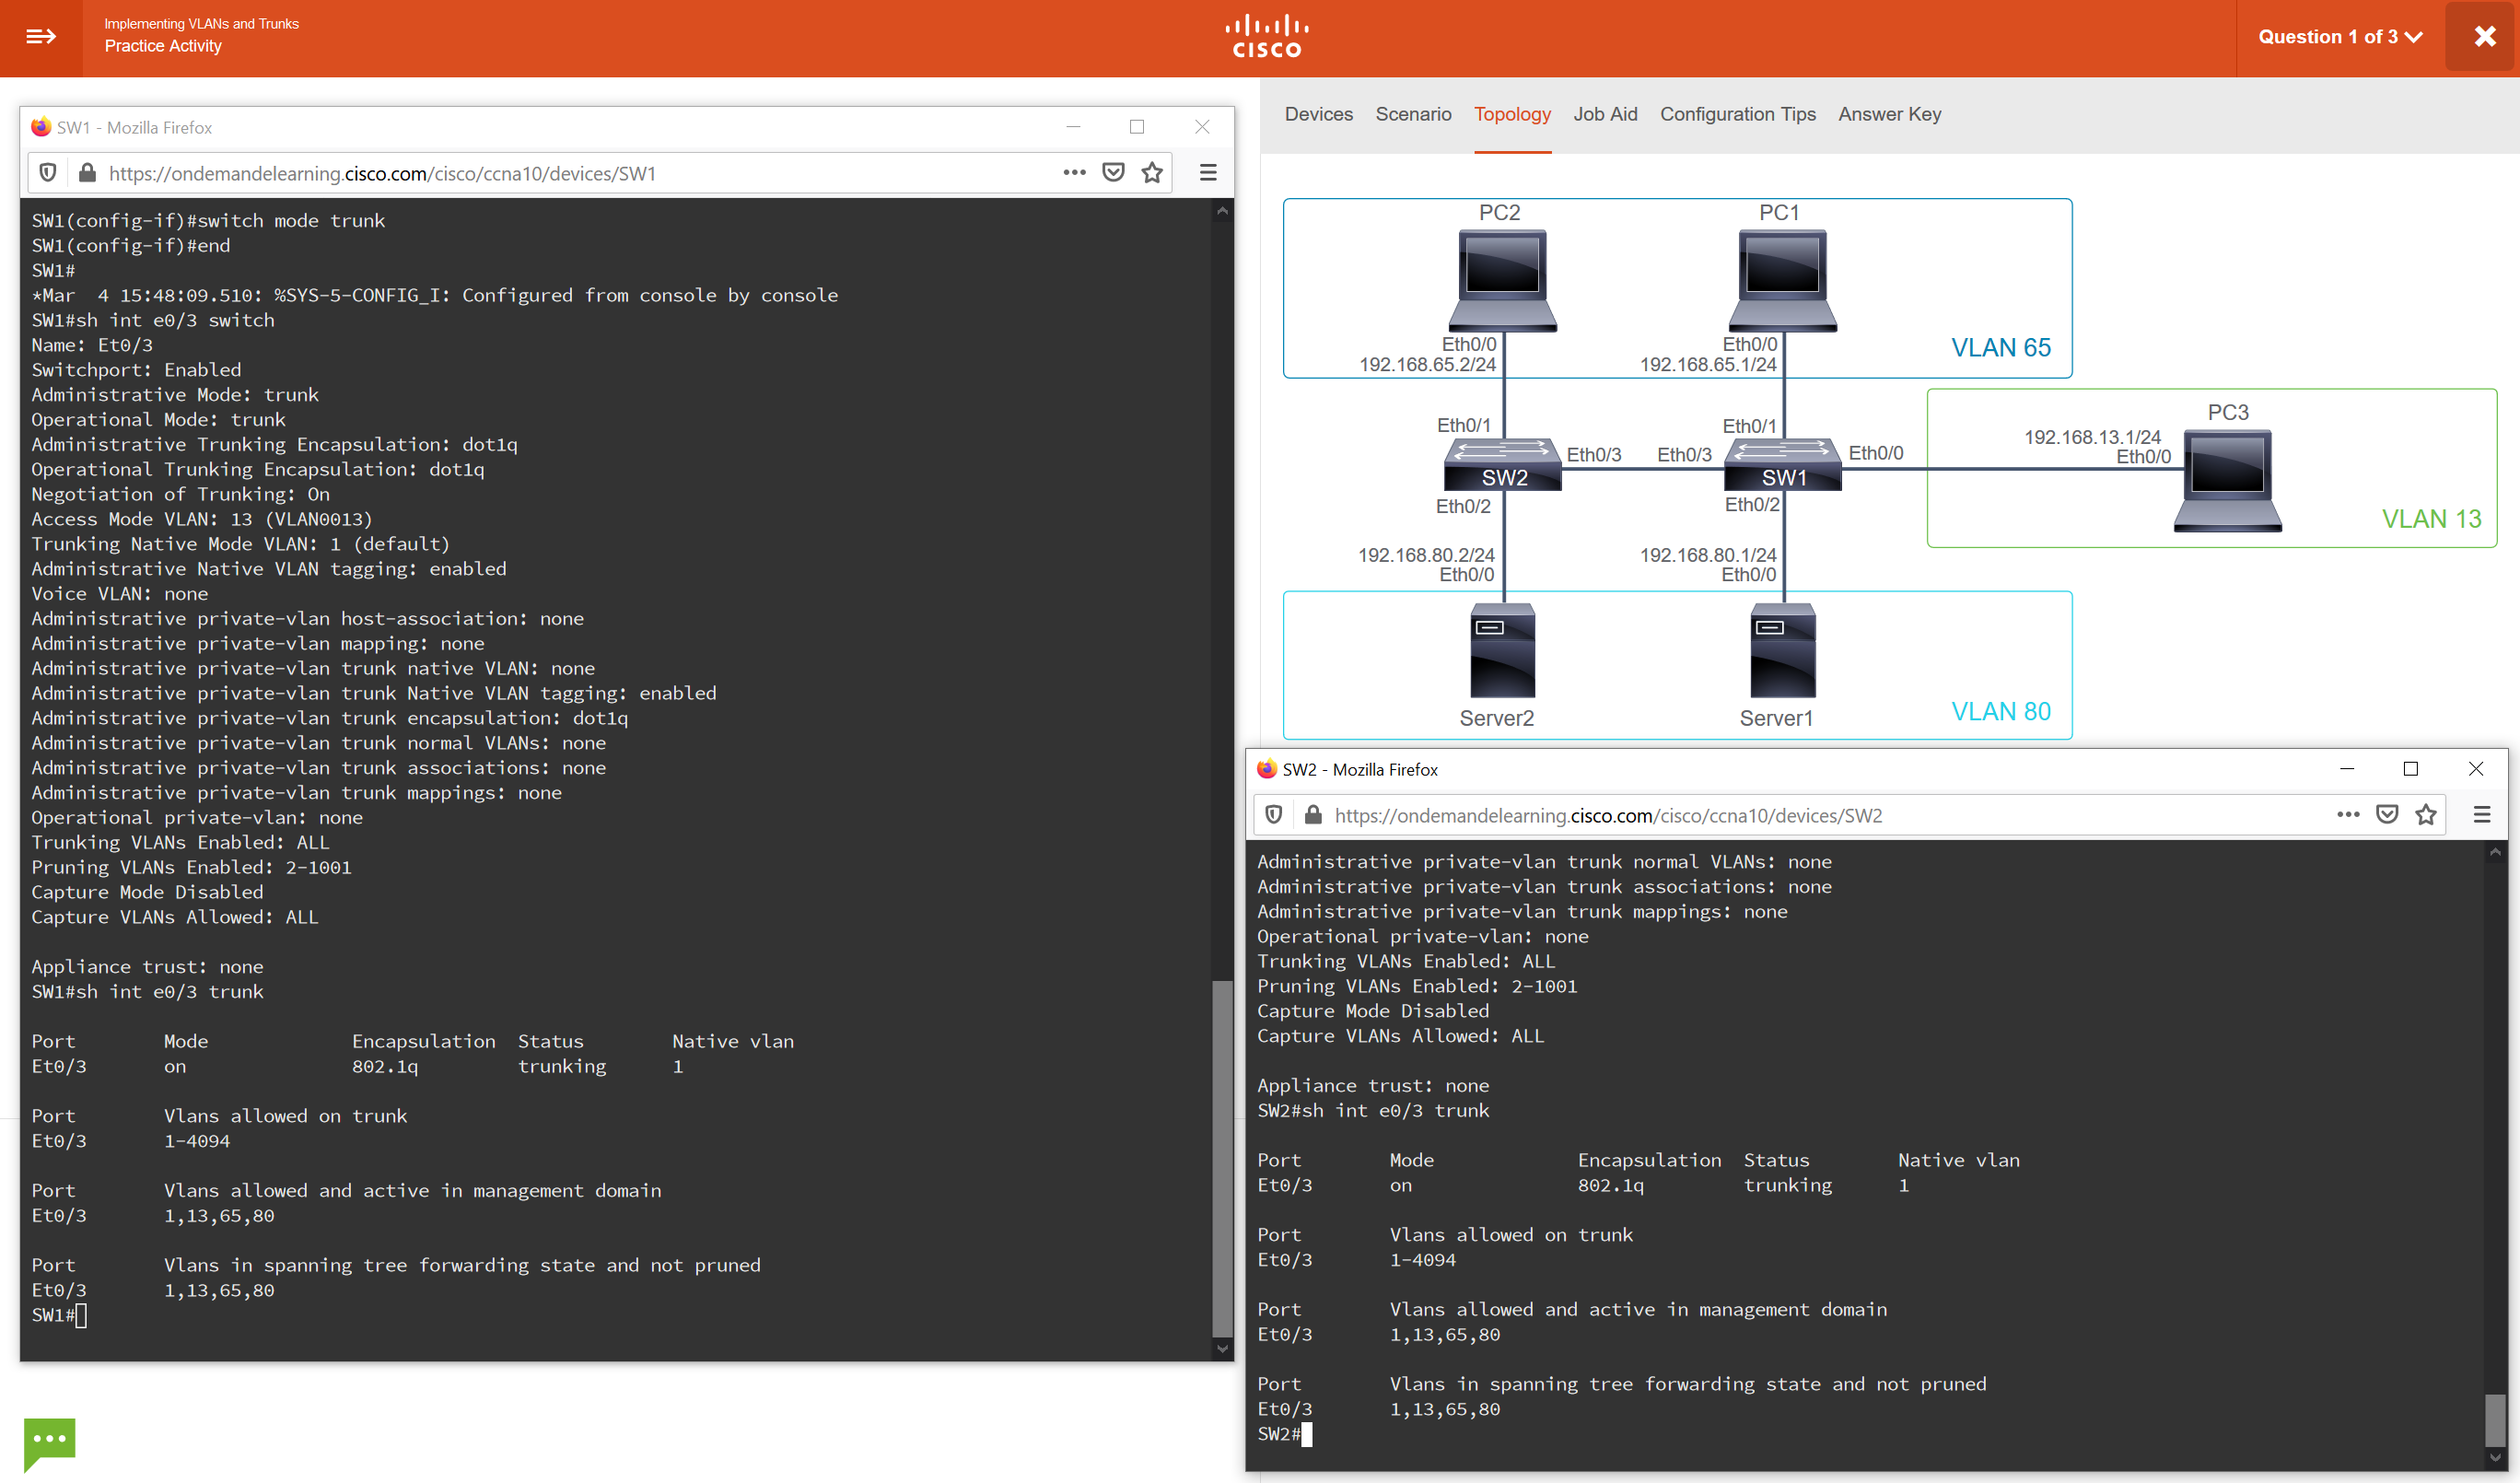This screenshot has height=1483, width=2520.
Task: Click the SW1 terminal scrollbar thumb
Action: 1222,1158
